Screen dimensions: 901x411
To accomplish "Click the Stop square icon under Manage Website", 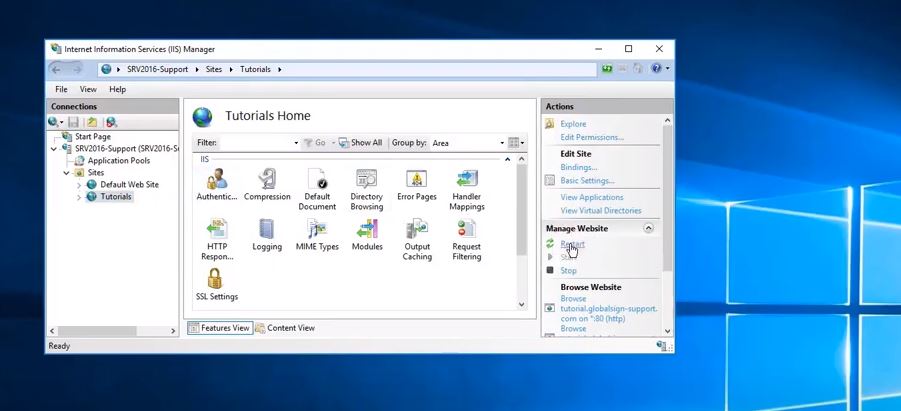I will 550,270.
